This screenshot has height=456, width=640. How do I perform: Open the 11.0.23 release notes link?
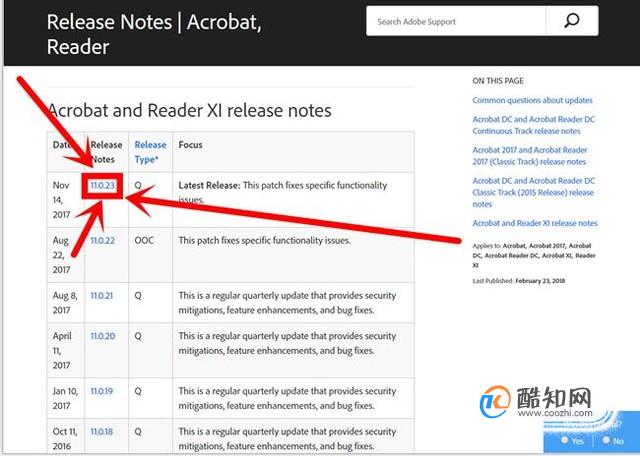click(102, 185)
